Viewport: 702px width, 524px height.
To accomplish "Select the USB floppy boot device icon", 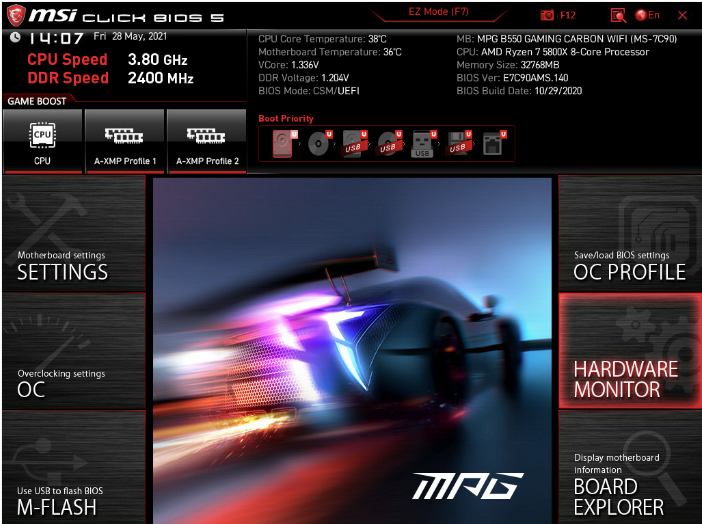I will 459,143.
